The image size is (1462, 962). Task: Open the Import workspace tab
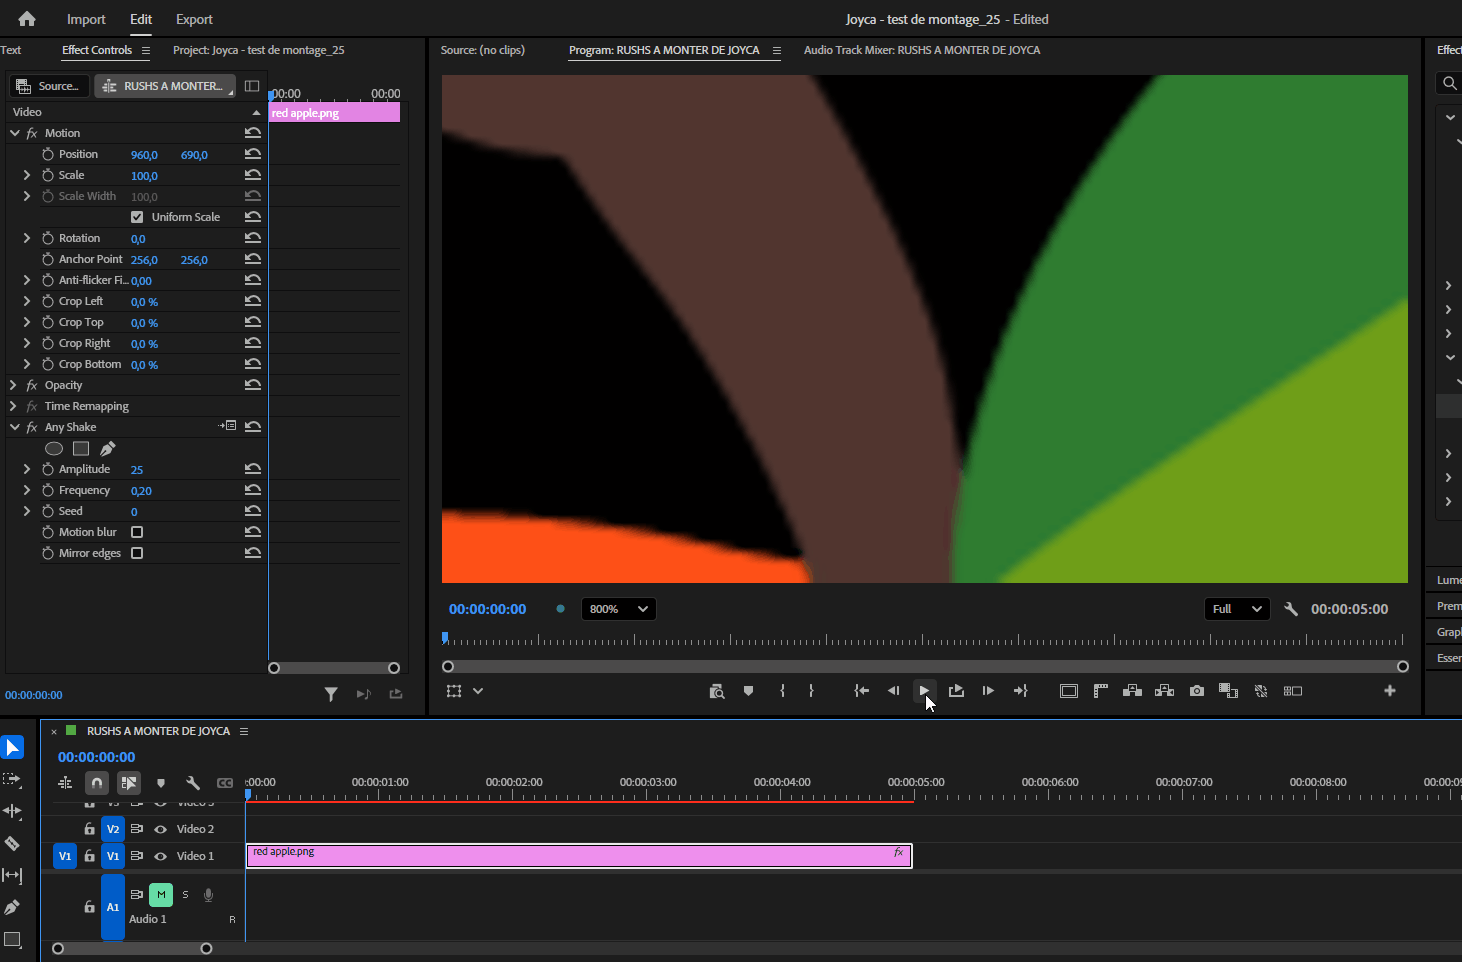86,19
